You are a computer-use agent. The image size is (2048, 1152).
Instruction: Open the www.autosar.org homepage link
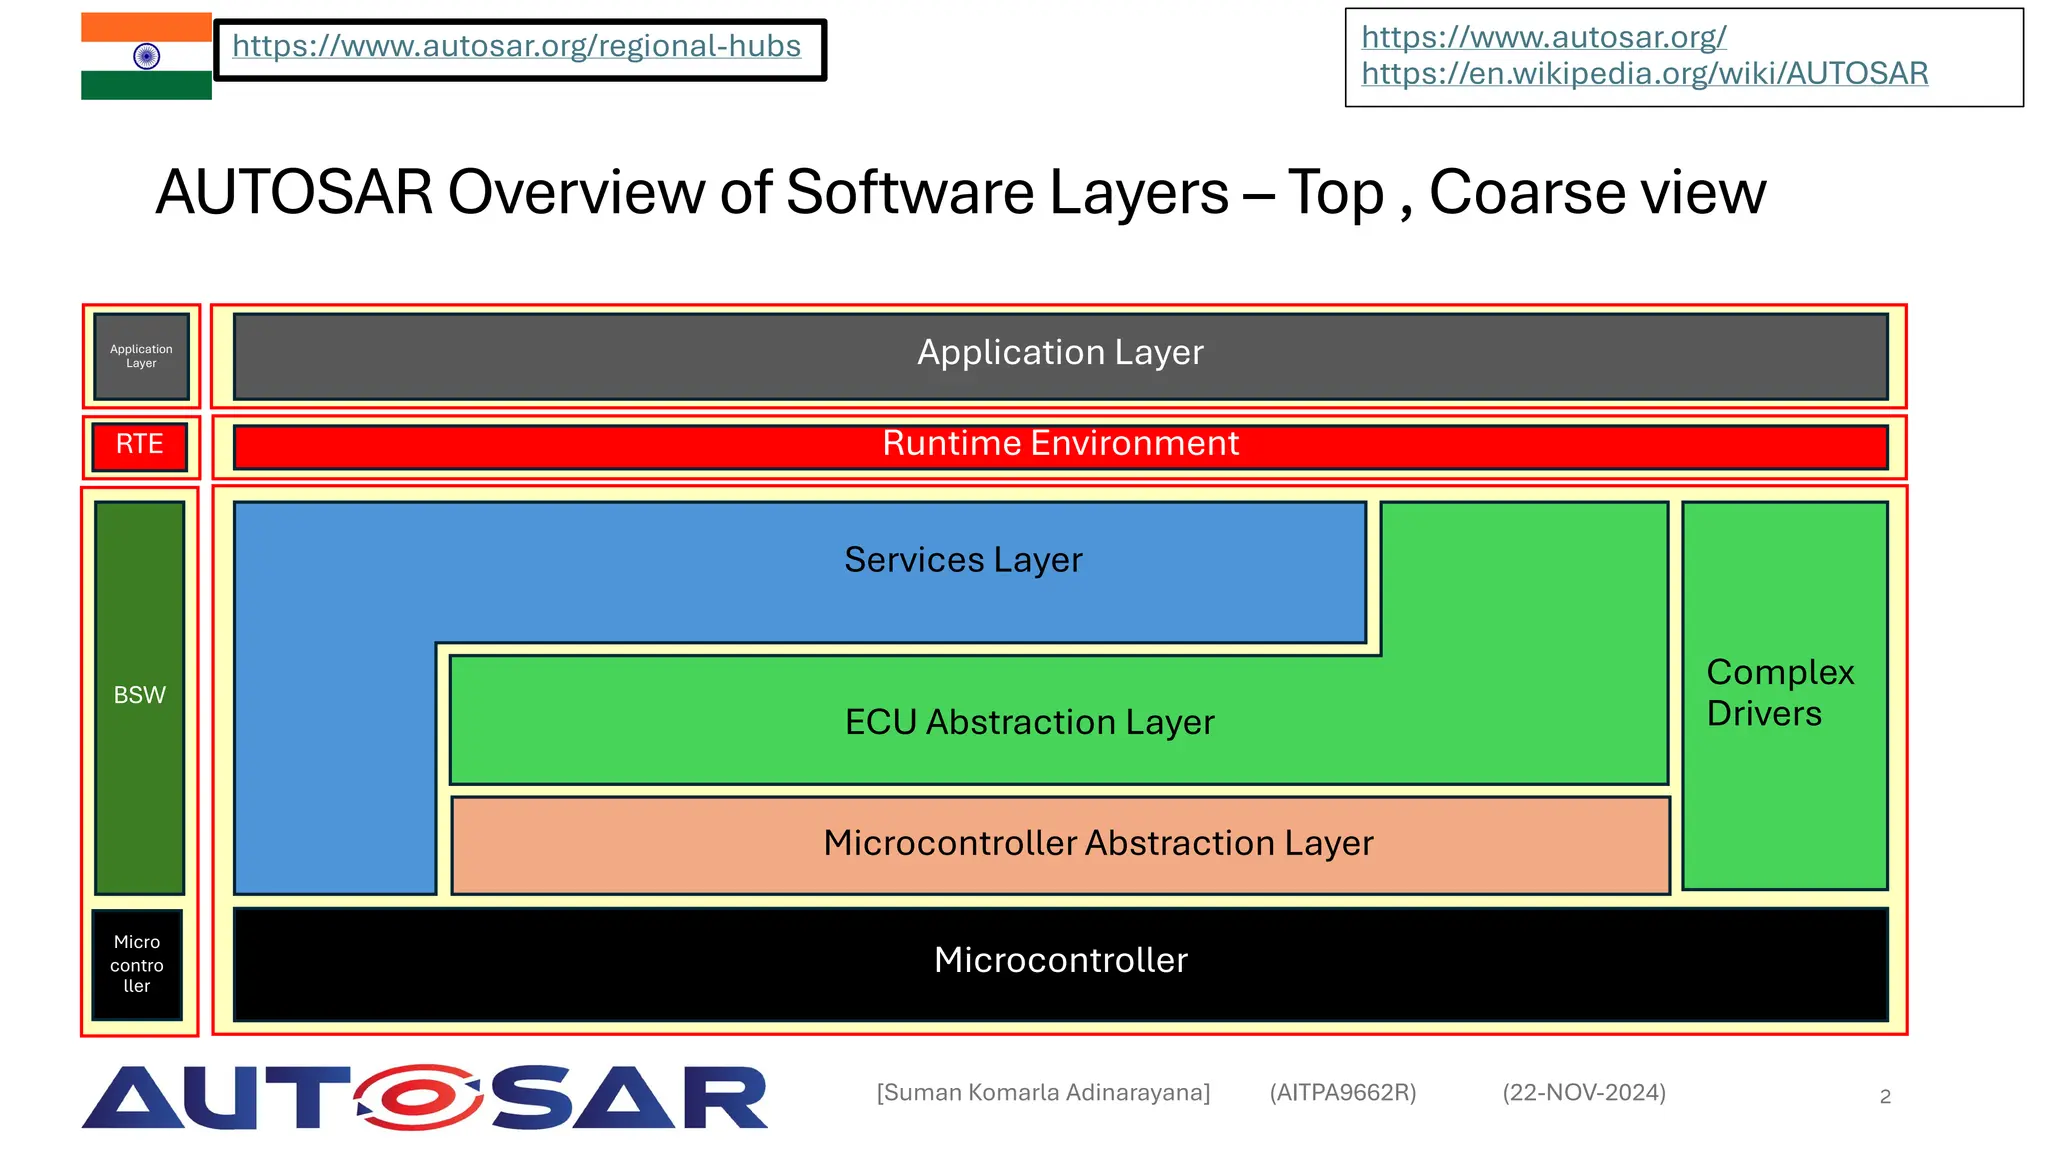point(1543,37)
